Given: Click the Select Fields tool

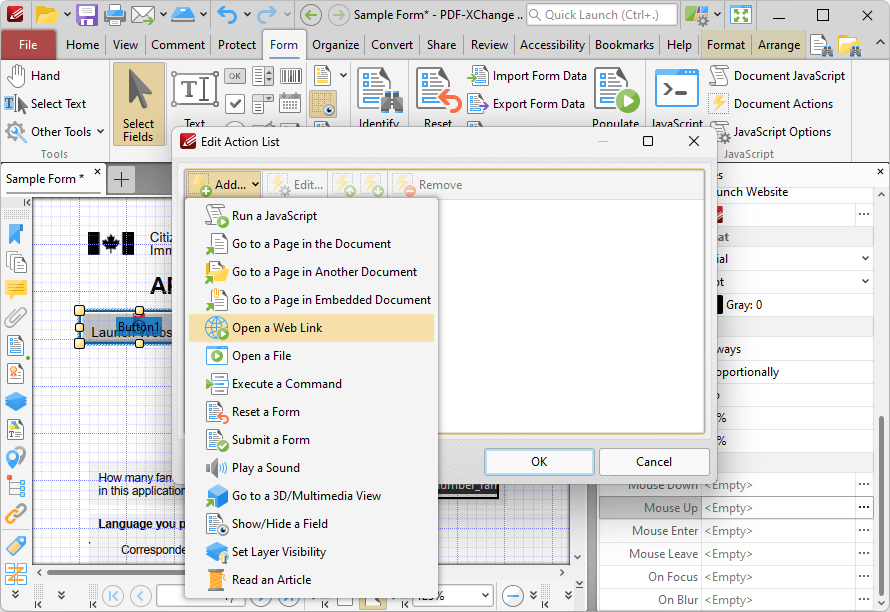Looking at the screenshot, I should (138, 104).
